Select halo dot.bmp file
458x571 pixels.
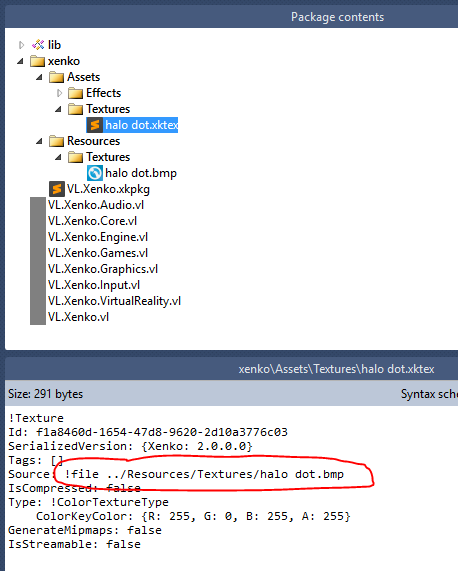click(x=141, y=173)
